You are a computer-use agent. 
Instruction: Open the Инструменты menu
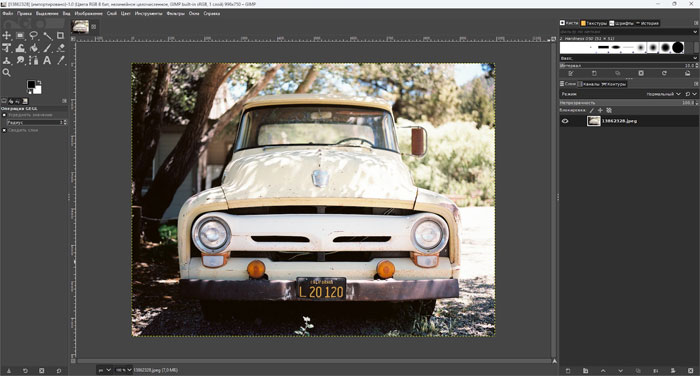[x=148, y=13]
